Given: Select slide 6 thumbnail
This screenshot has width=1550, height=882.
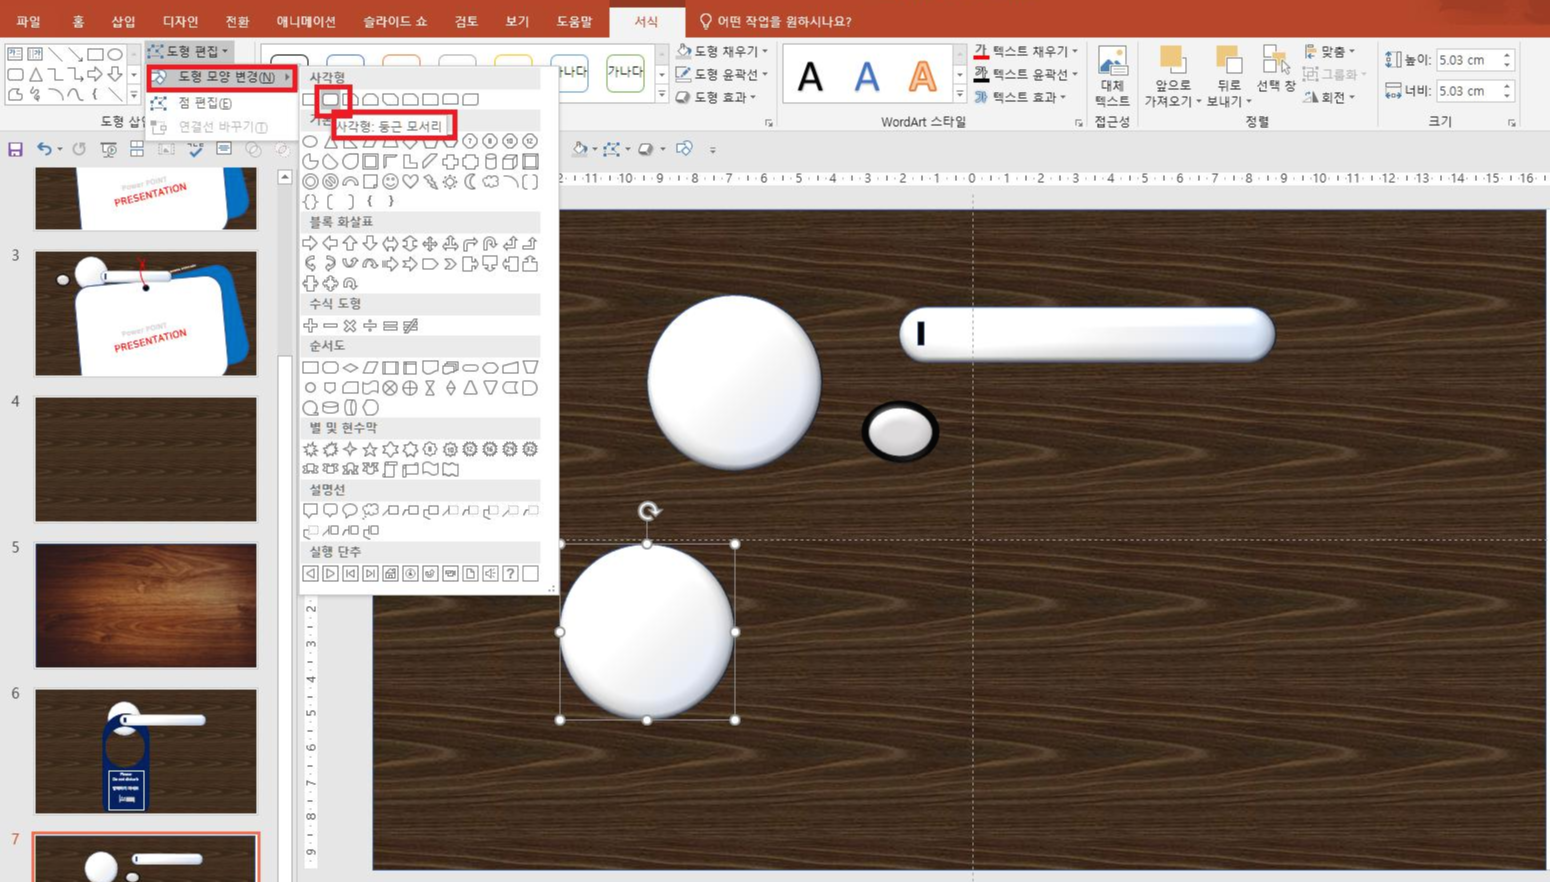Looking at the screenshot, I should [x=146, y=751].
